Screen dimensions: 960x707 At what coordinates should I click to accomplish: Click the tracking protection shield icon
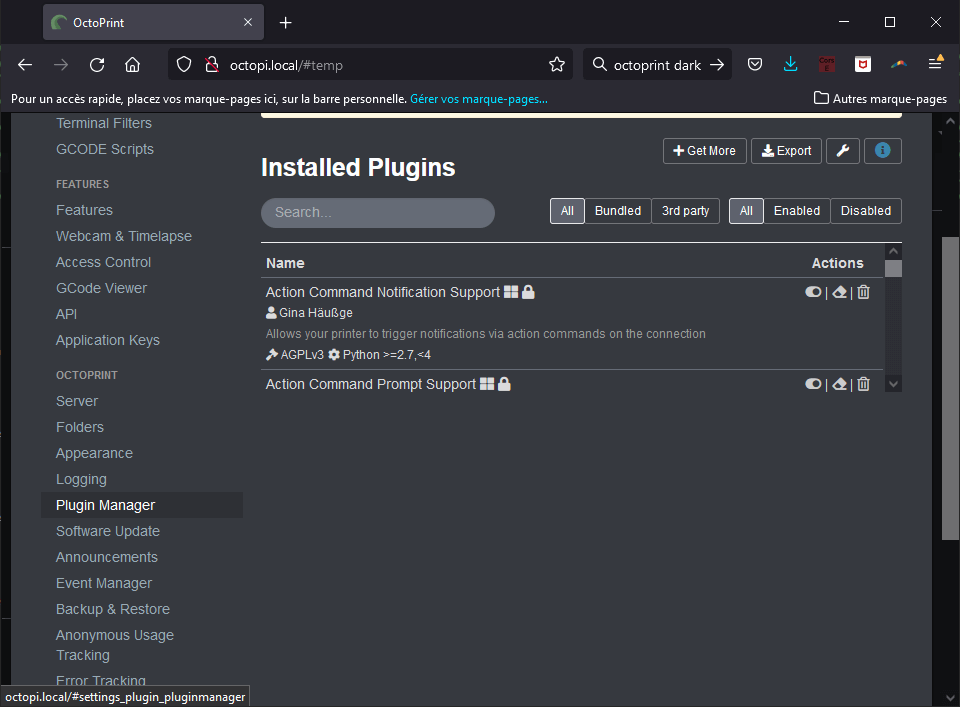pyautogui.click(x=184, y=64)
